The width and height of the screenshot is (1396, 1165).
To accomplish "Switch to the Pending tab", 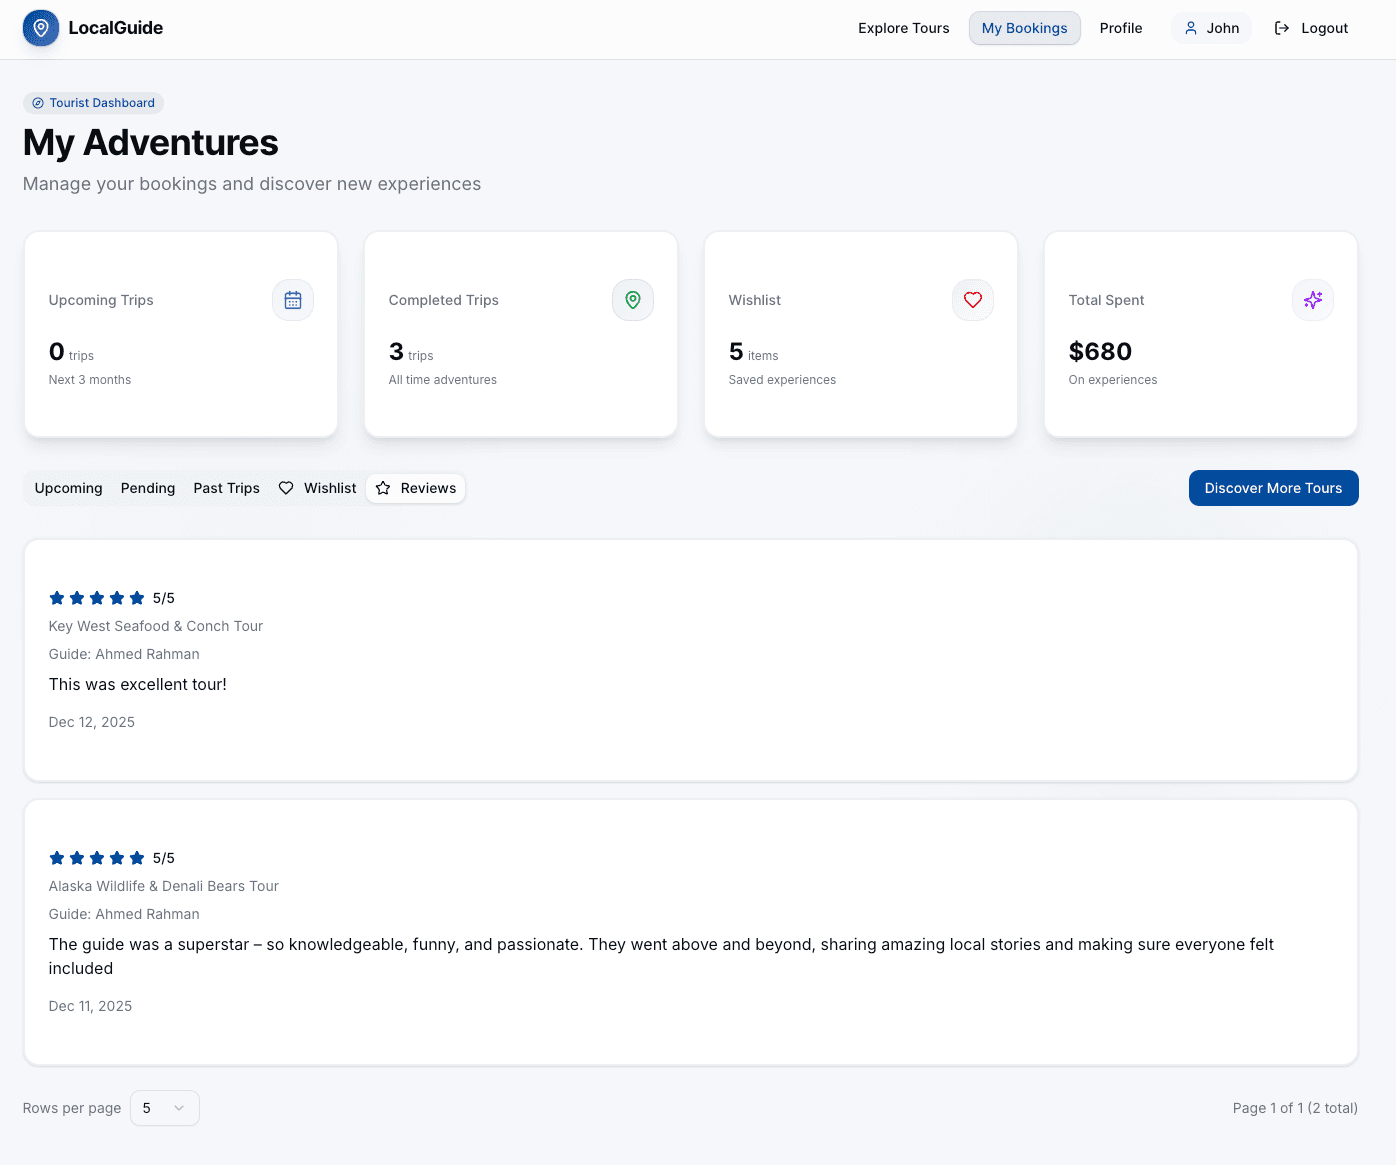I will pos(147,488).
